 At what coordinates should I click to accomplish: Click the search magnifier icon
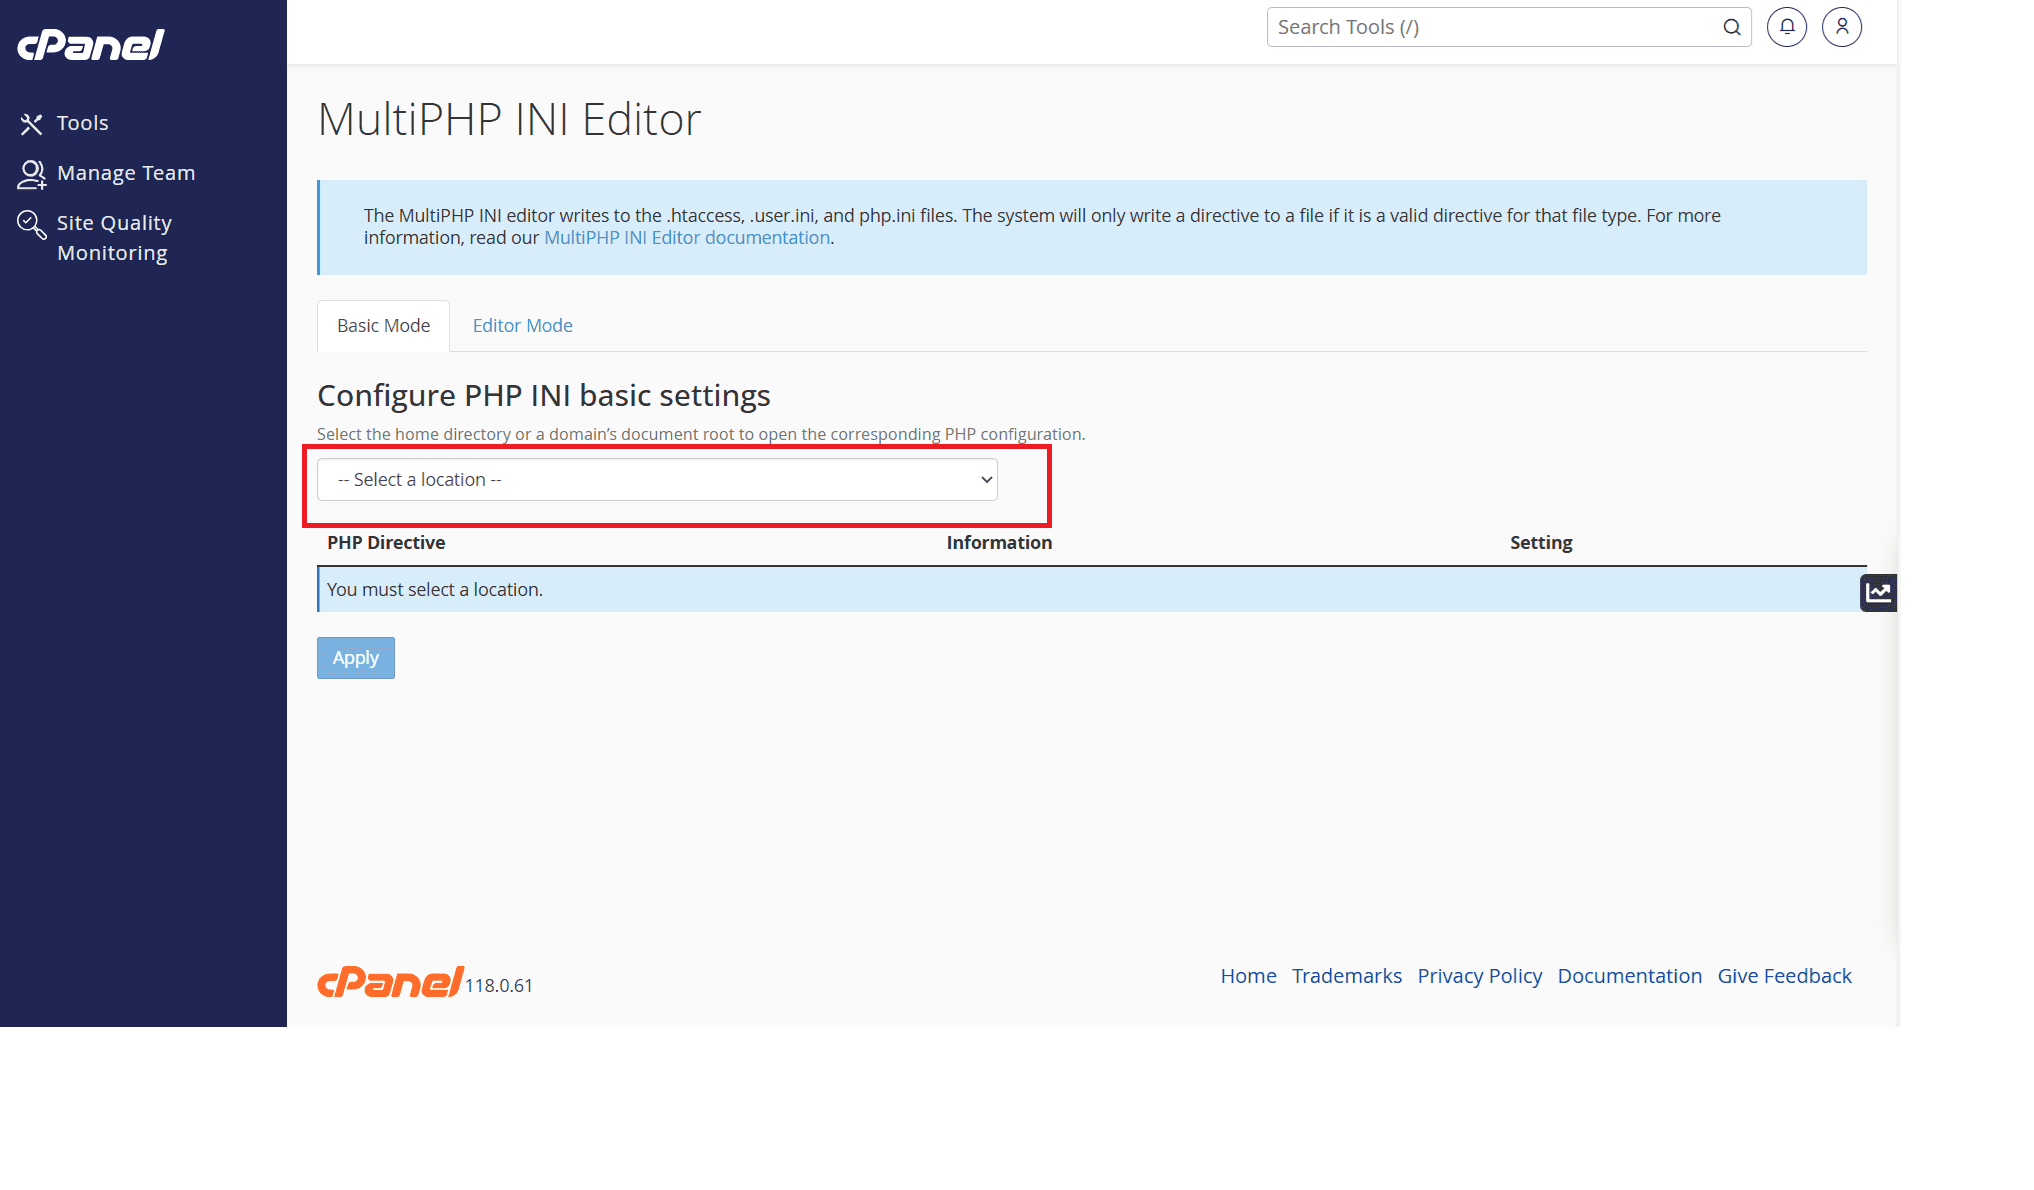tap(1731, 27)
